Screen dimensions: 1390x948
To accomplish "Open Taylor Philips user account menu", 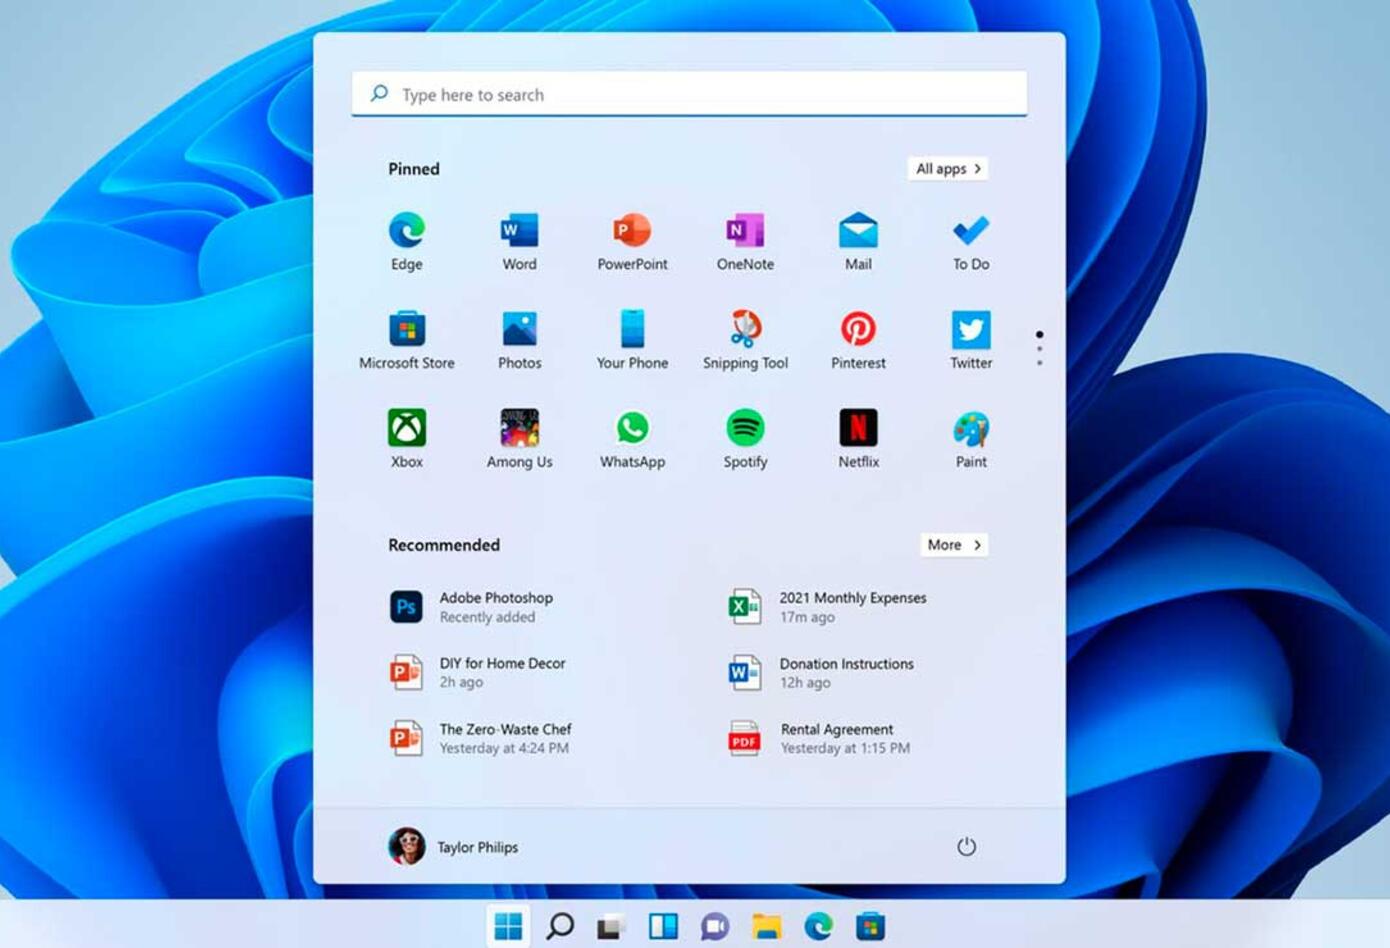I will tap(453, 847).
